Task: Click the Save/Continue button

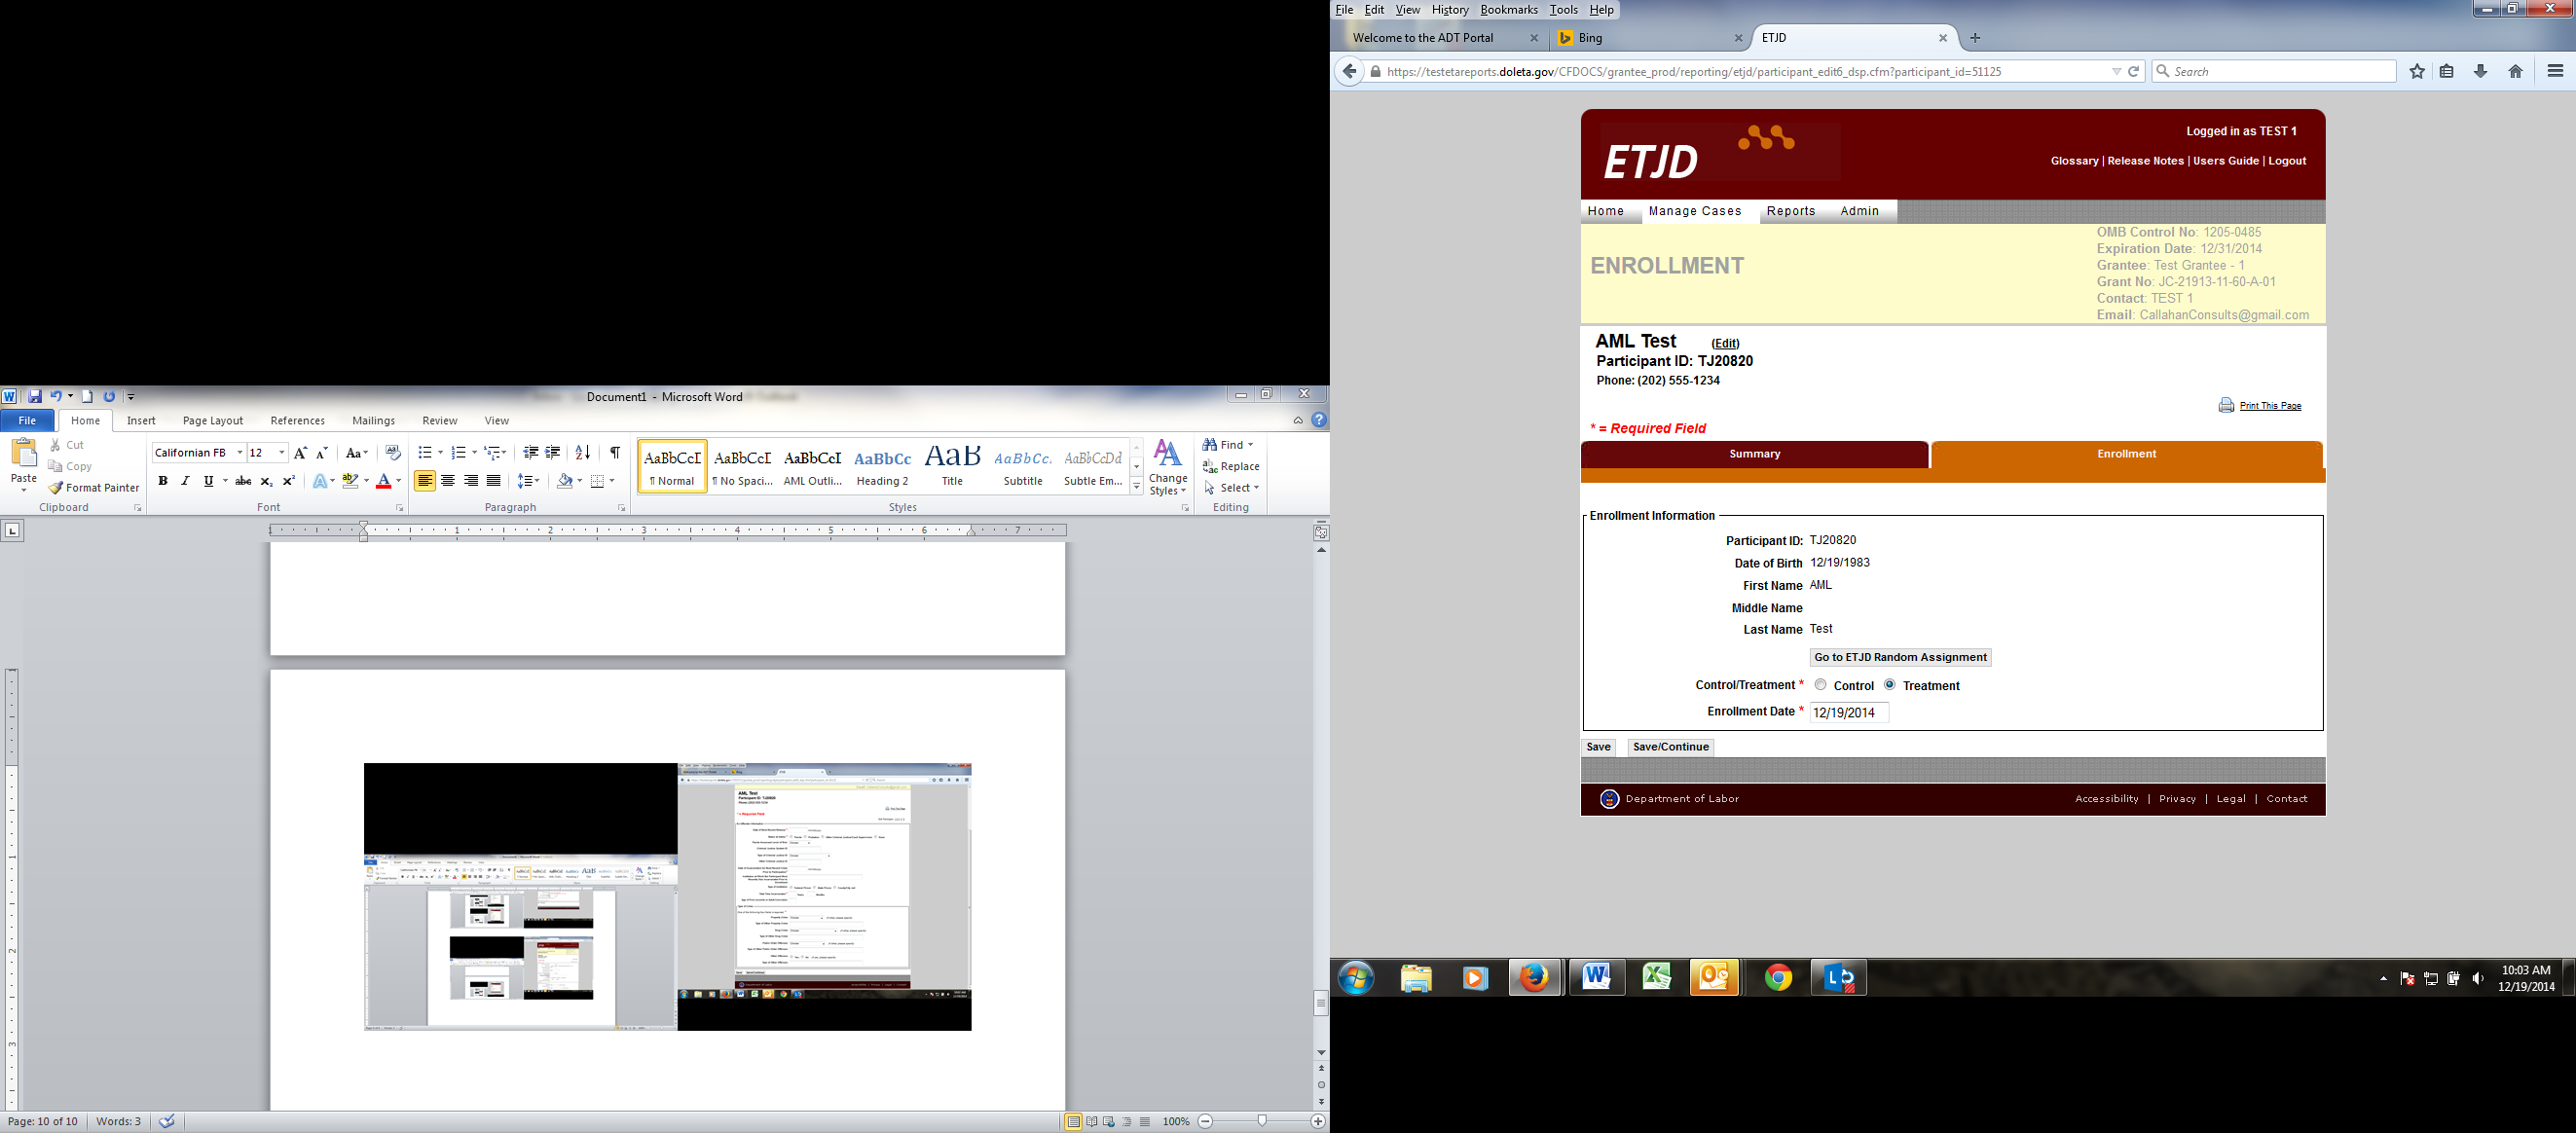Action: coord(1670,747)
